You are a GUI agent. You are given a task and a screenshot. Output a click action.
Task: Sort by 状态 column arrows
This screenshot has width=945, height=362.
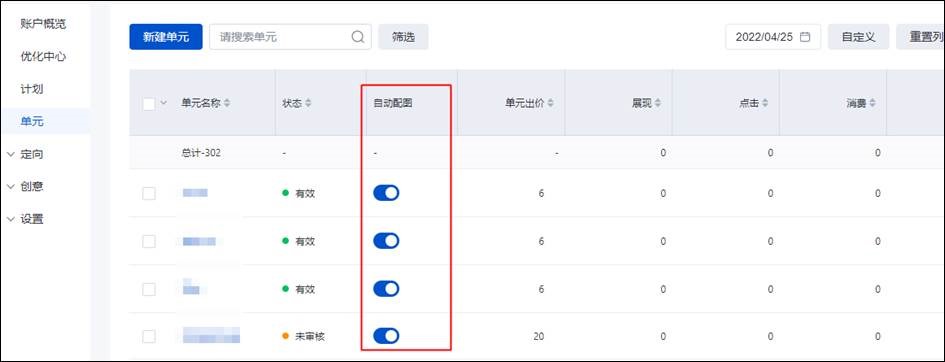click(x=308, y=103)
